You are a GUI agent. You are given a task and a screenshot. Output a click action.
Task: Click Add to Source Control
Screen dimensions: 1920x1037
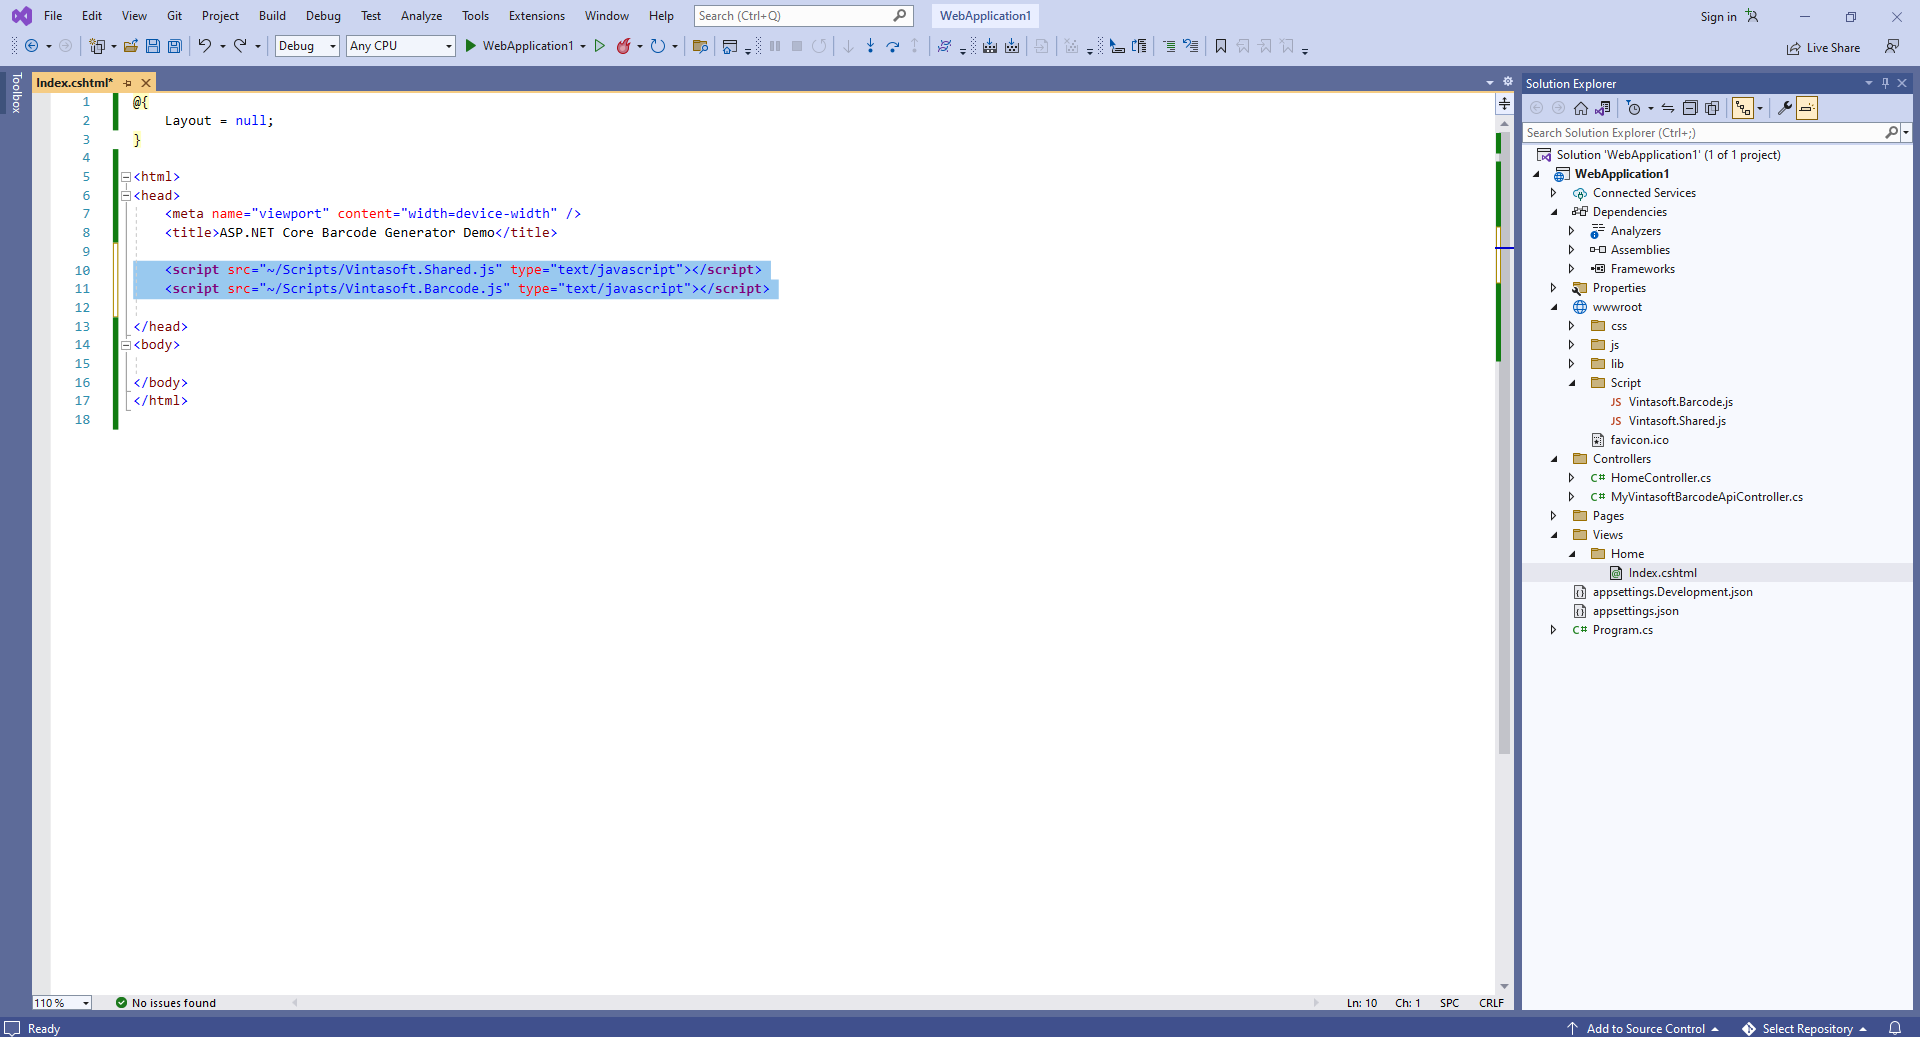tap(1645, 1028)
